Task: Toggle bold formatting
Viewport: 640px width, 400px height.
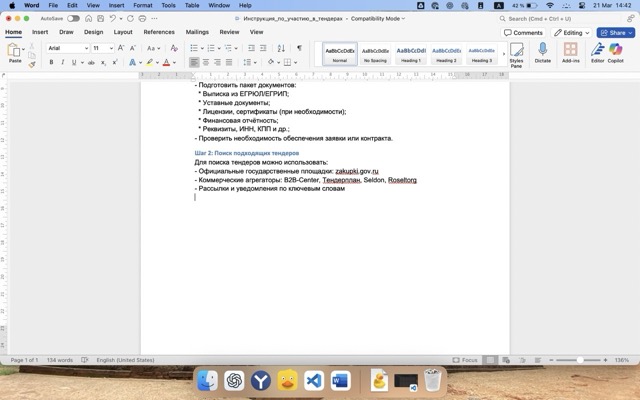Action: click(50, 62)
